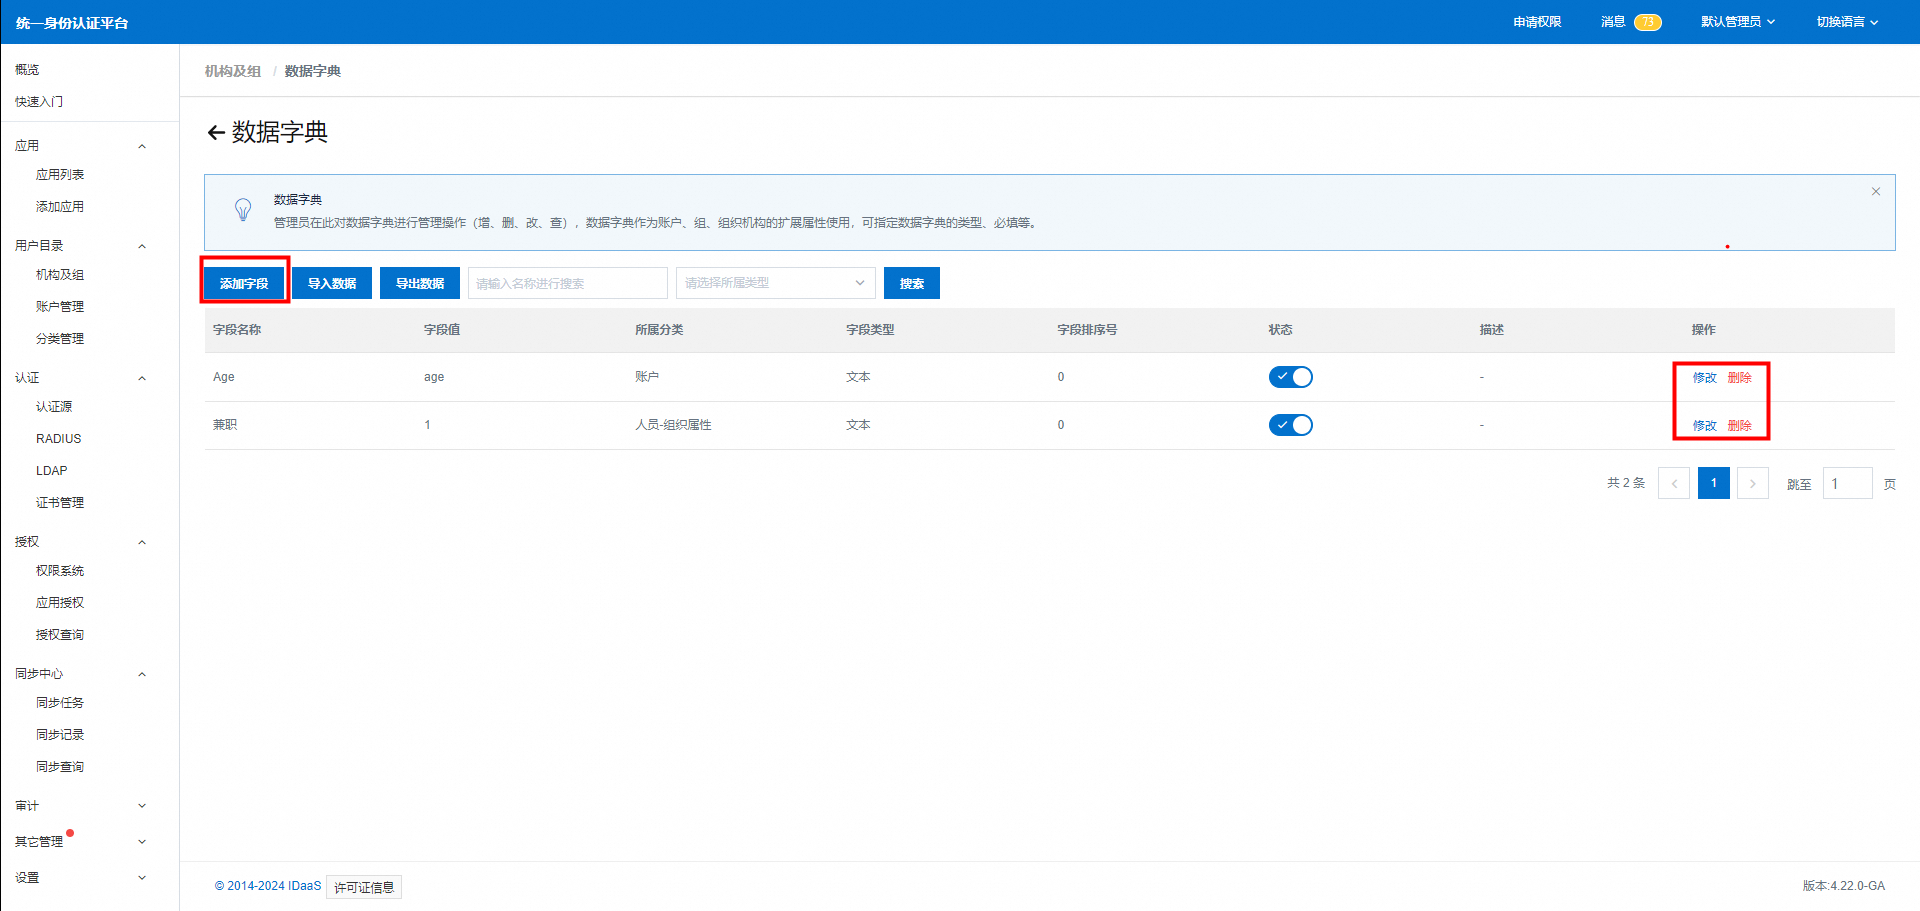Go to next page arrow in pagination
This screenshot has width=1920, height=911.
click(x=1752, y=484)
